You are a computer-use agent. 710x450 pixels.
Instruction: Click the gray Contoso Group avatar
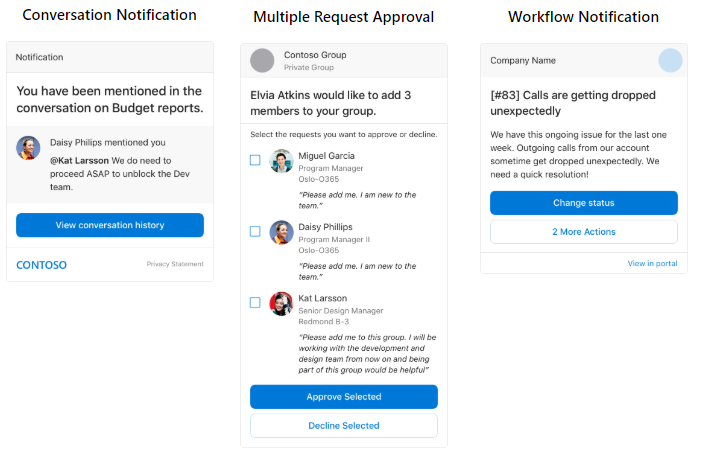(x=262, y=60)
